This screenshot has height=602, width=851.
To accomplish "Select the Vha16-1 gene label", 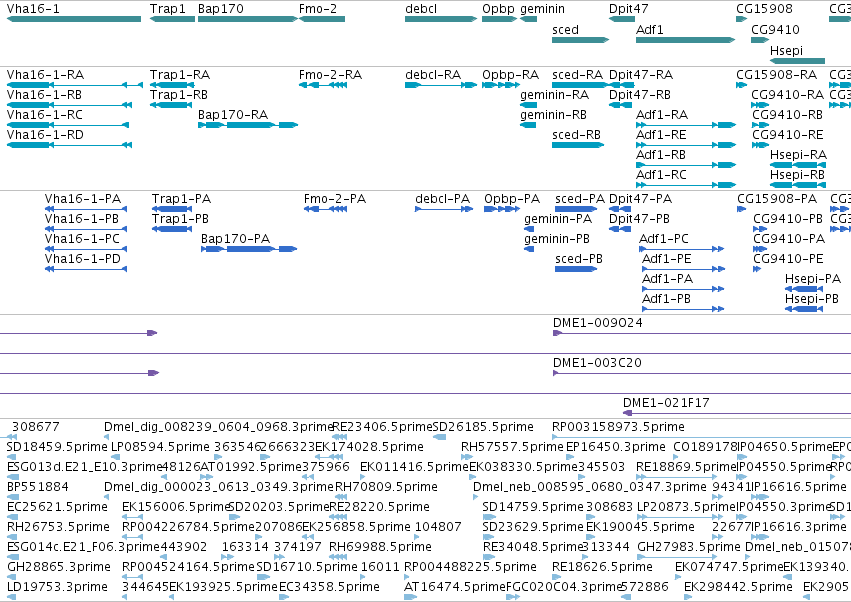I will click(x=33, y=9).
